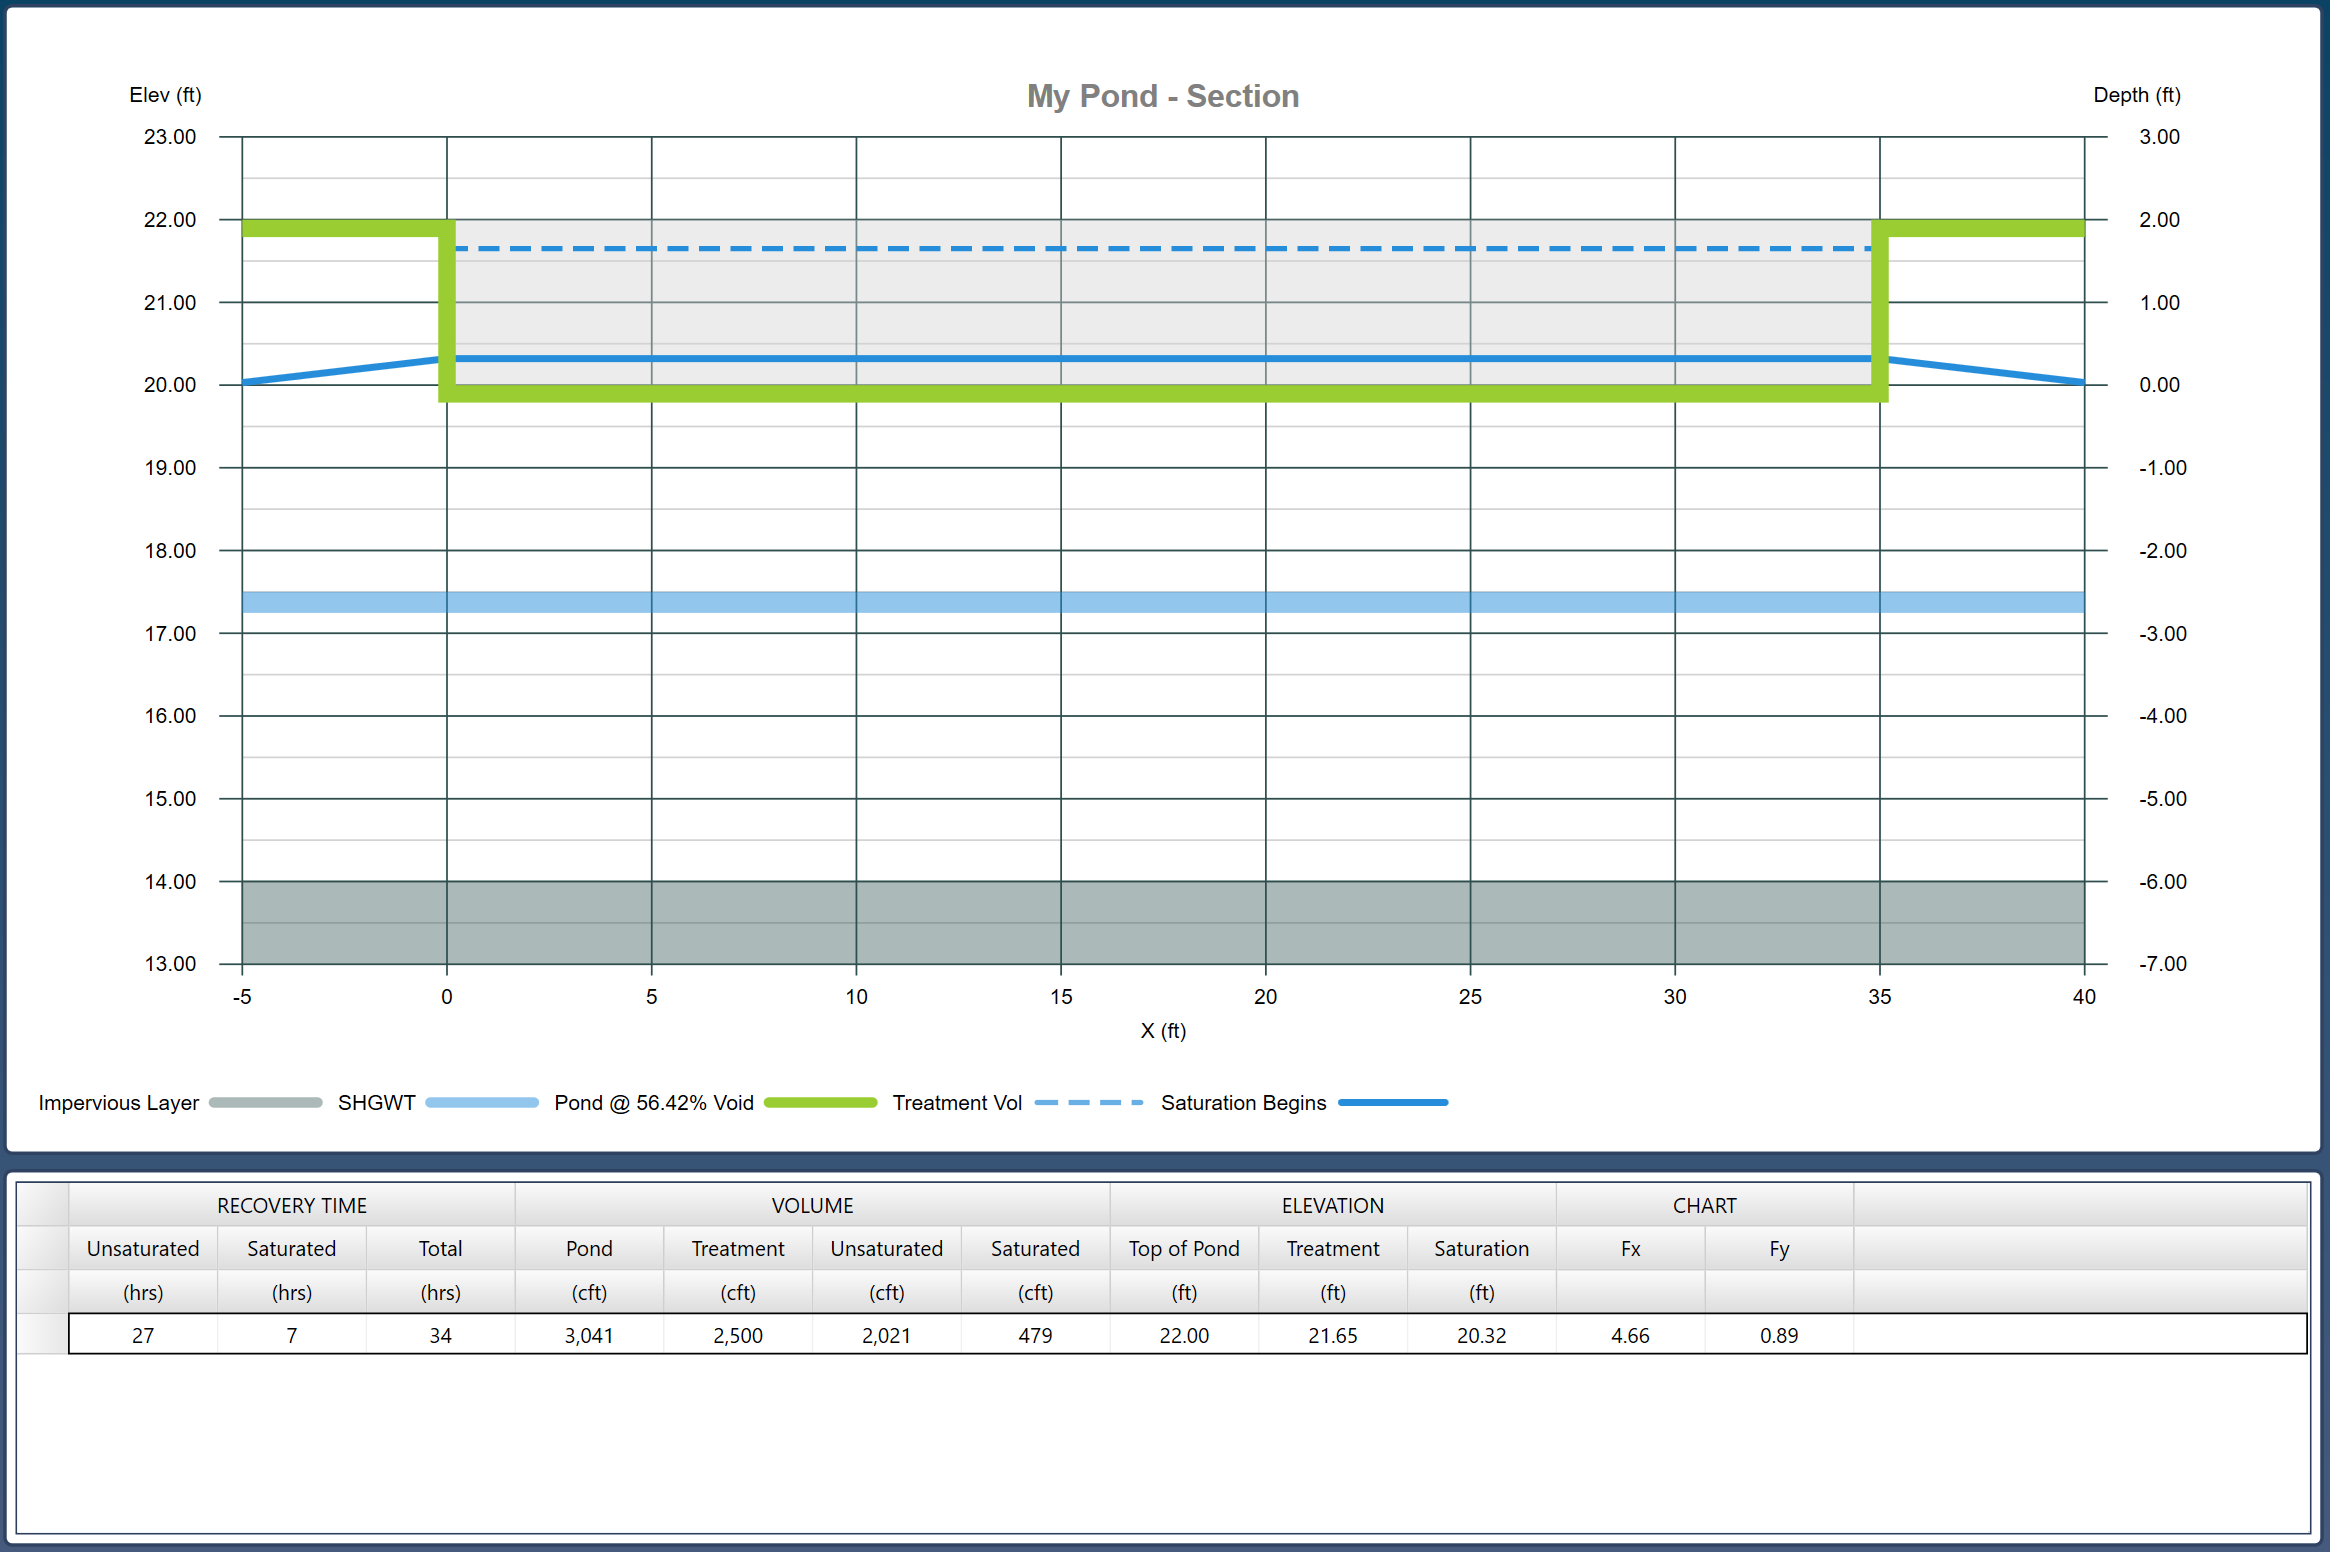Select the Saturated hours cell showing 7
The height and width of the screenshot is (1552, 2330).
pos(292,1335)
